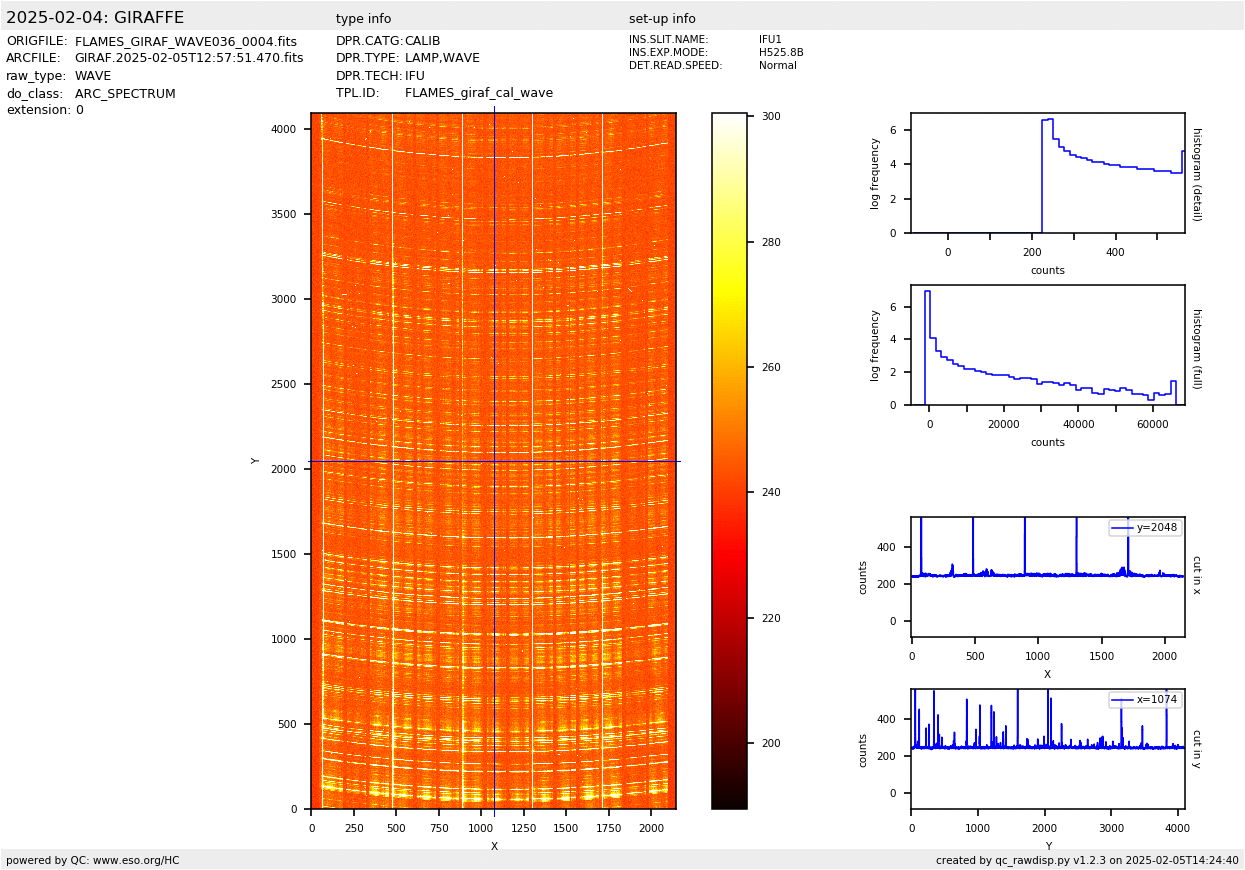Click the DPR.TYPE value LAMP,WAVE

(x=442, y=59)
